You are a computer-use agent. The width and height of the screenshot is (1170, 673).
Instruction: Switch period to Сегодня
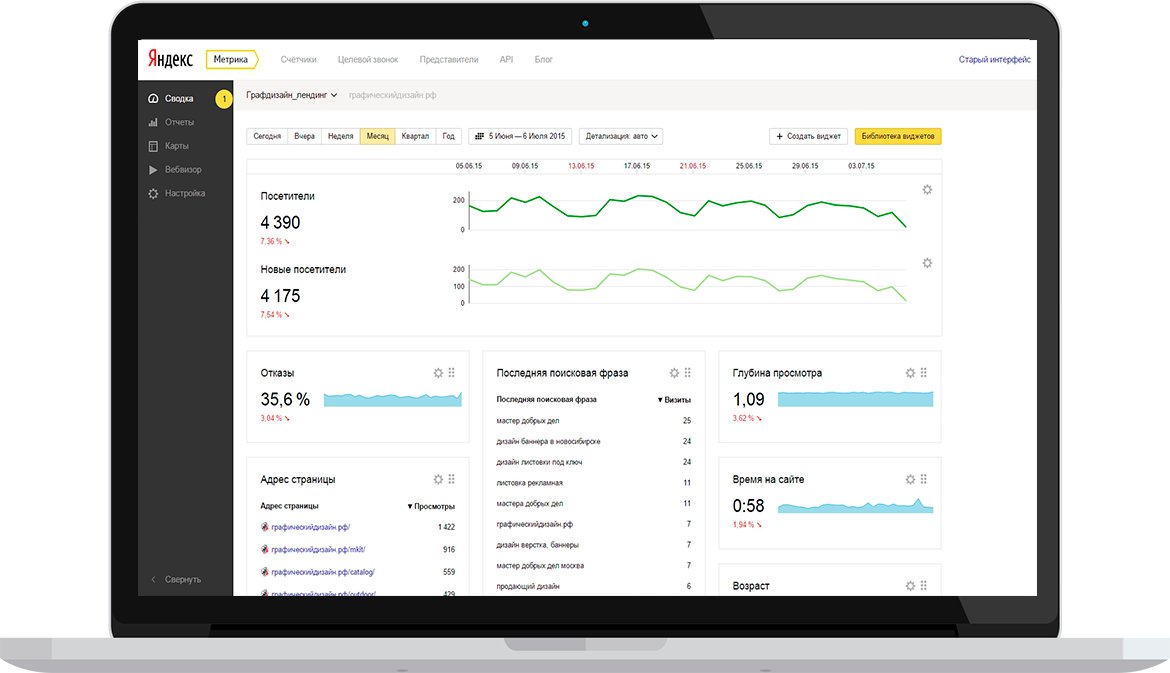267,137
